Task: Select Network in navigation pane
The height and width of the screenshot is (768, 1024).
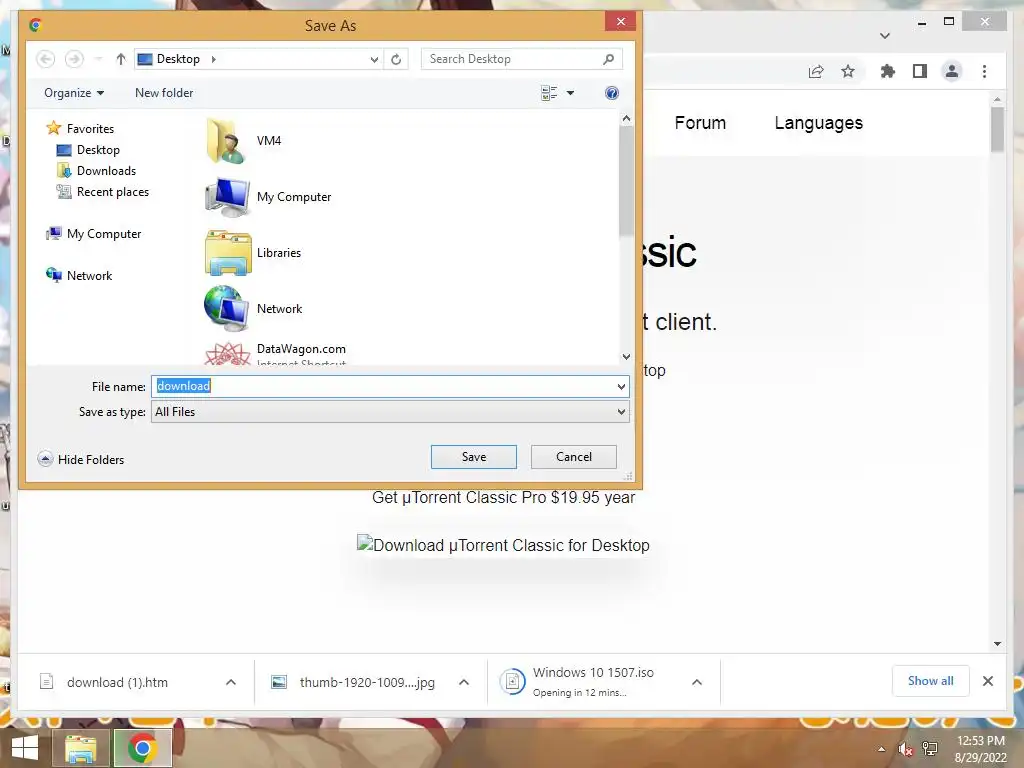Action: pos(79,276)
